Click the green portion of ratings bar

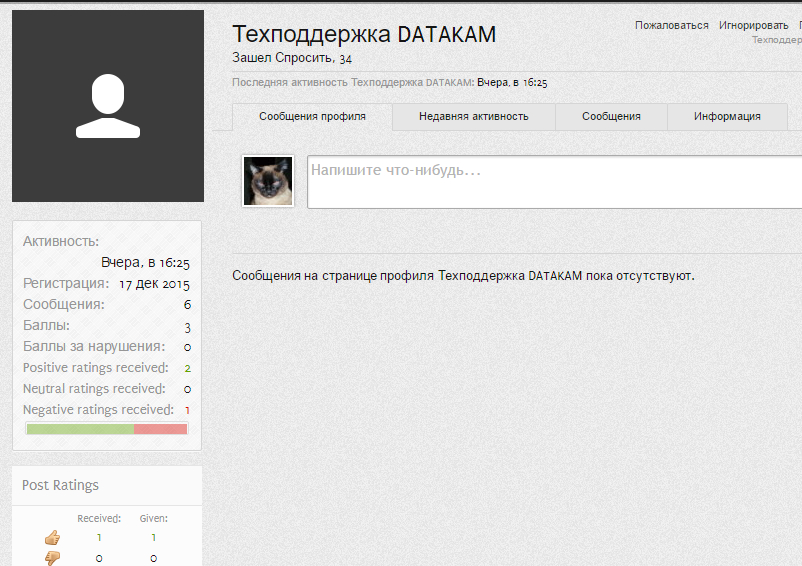[x=80, y=429]
